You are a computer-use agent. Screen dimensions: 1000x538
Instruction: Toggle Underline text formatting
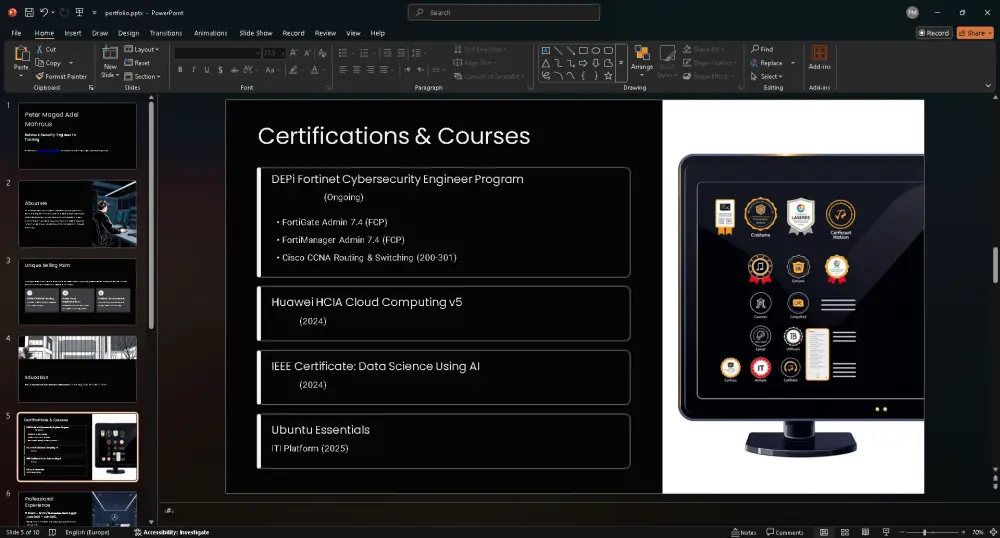coord(208,70)
